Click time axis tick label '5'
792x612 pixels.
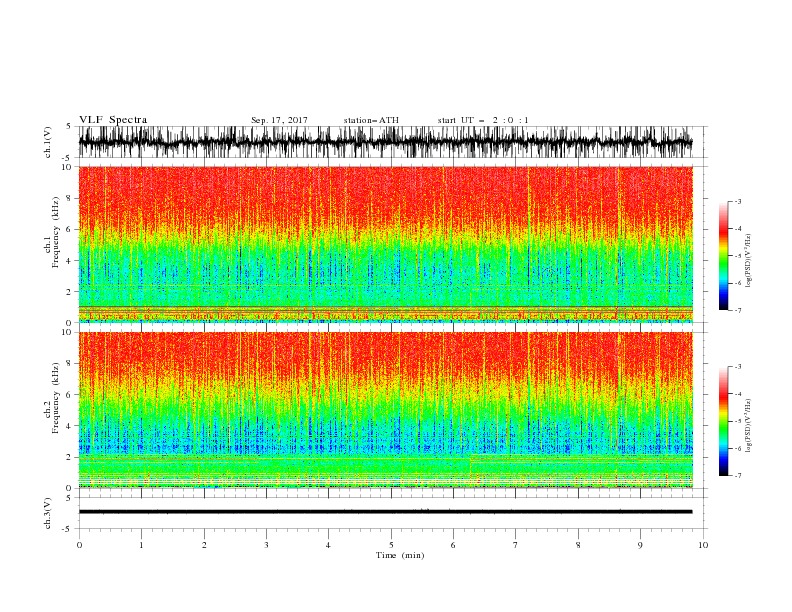point(391,545)
